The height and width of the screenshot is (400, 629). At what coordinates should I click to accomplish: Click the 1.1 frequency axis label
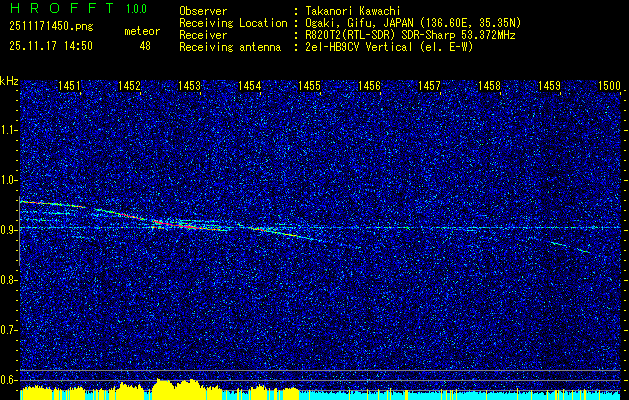pos(8,130)
